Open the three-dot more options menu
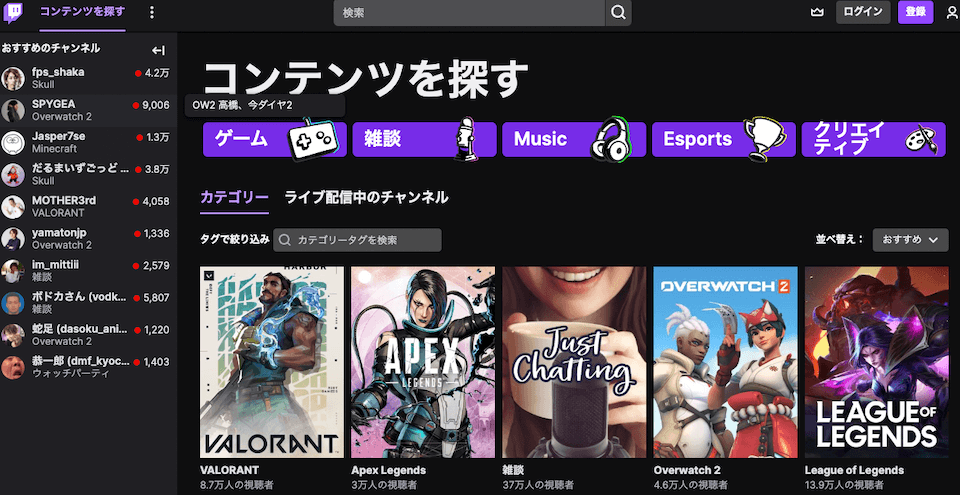Viewport: 960px width, 495px height. (x=152, y=12)
